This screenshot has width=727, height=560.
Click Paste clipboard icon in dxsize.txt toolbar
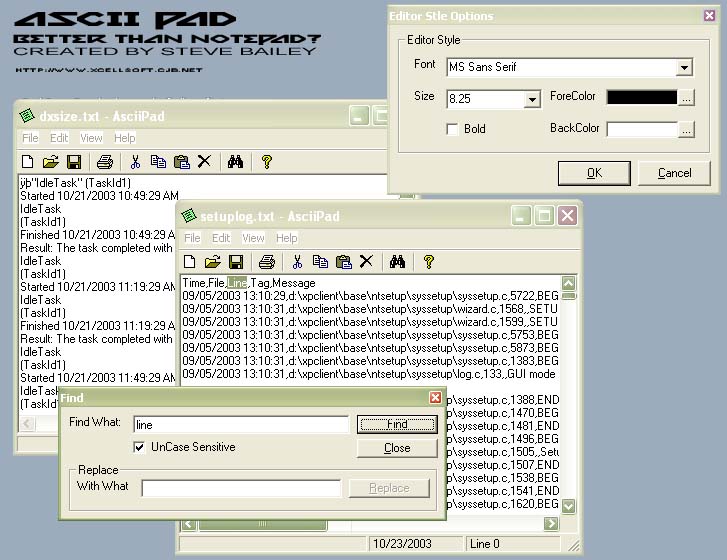coord(181,162)
